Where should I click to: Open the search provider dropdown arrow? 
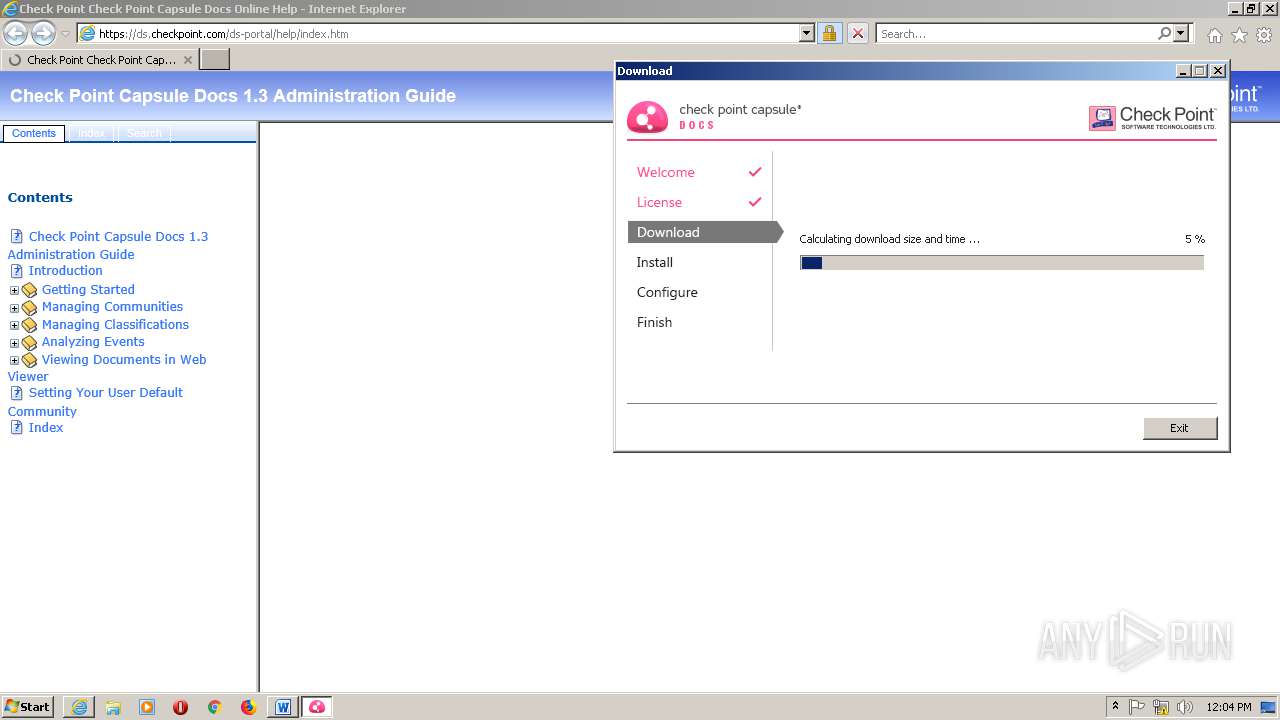[1181, 33]
